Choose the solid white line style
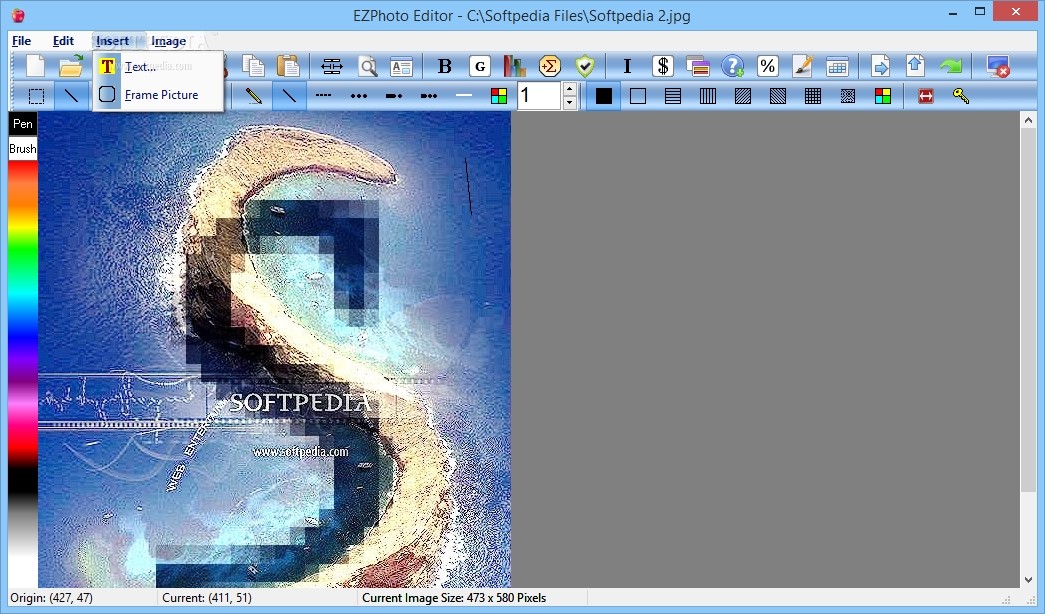This screenshot has height=614, width=1045. click(464, 96)
